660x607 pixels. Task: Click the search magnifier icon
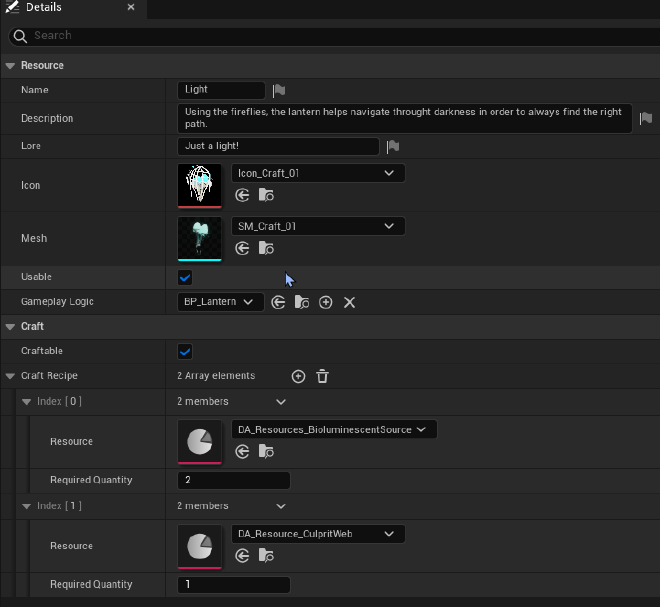20,36
